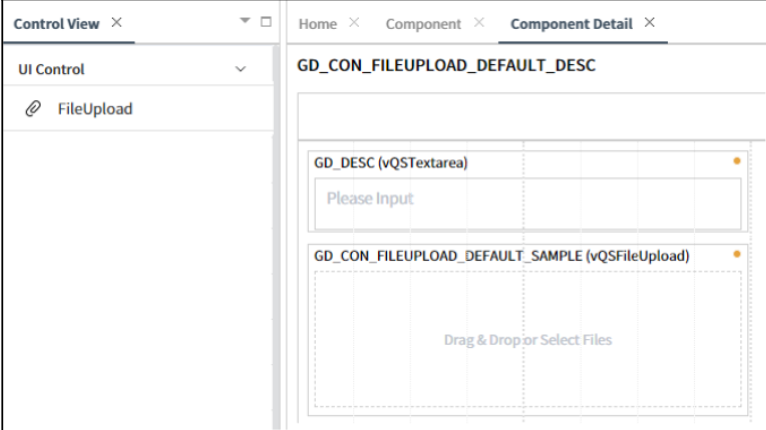The image size is (766, 430).
Task: Close the Control View panel tab
Action: (116, 22)
